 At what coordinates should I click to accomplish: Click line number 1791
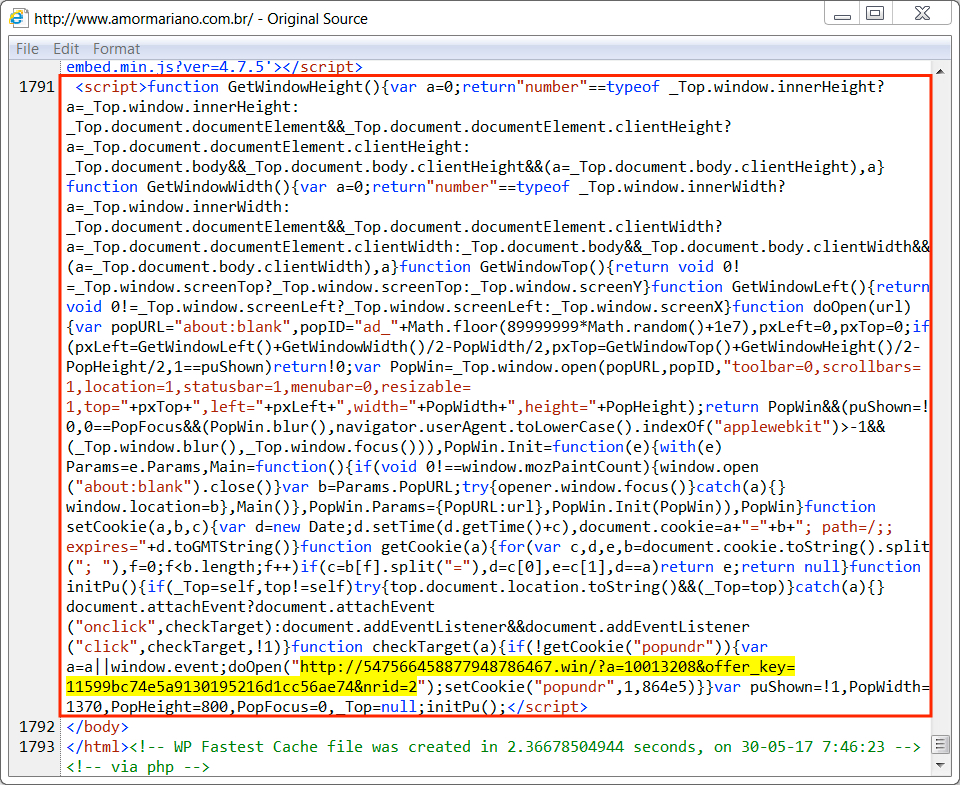coord(37,87)
